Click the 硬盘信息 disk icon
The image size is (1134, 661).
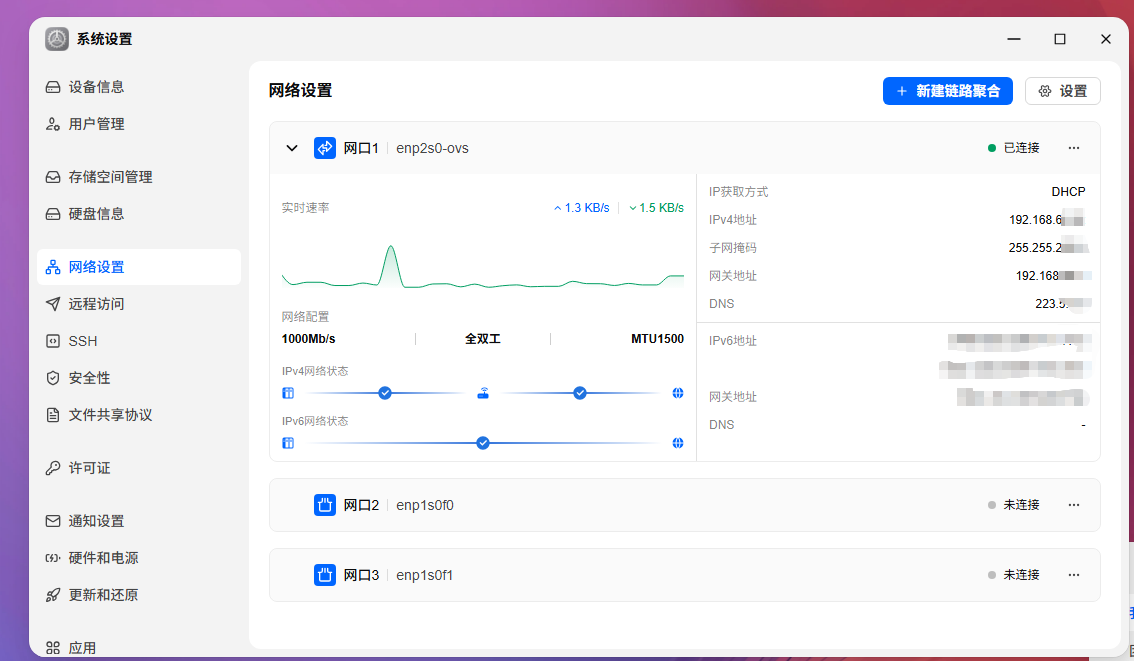click(x=53, y=213)
